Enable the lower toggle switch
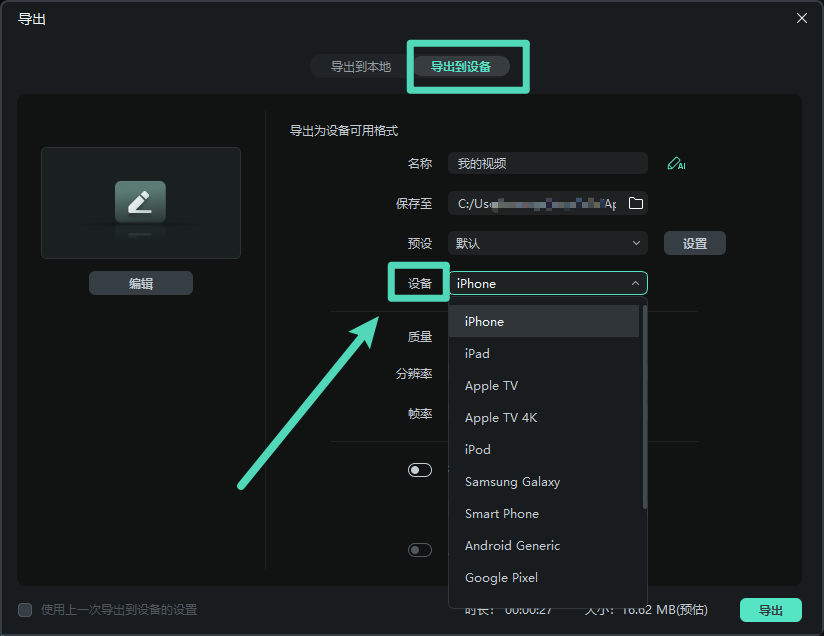Screen dimensions: 824x636 (x=420, y=549)
